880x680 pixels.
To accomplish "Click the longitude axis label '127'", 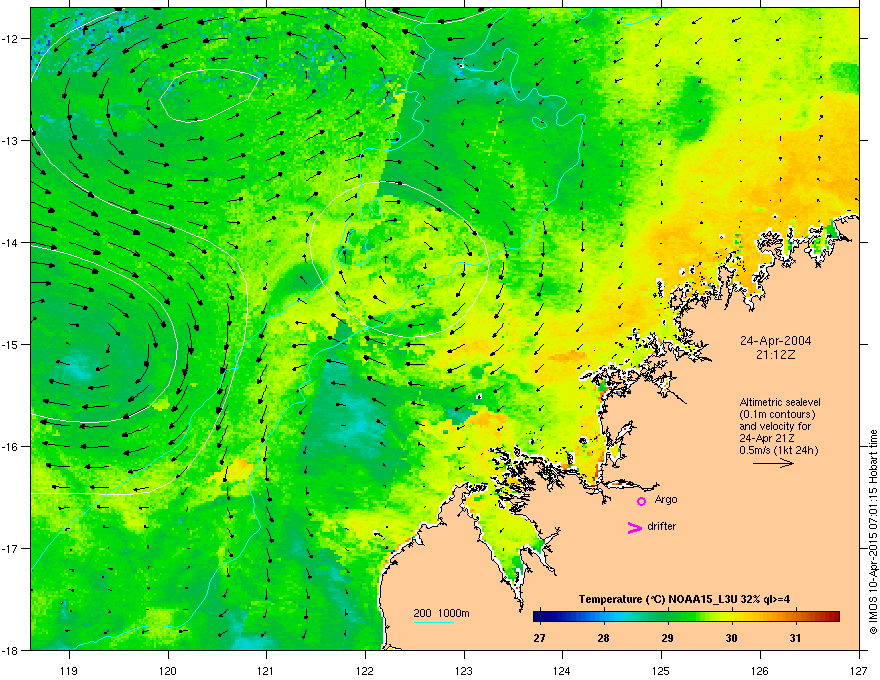I will (859, 670).
